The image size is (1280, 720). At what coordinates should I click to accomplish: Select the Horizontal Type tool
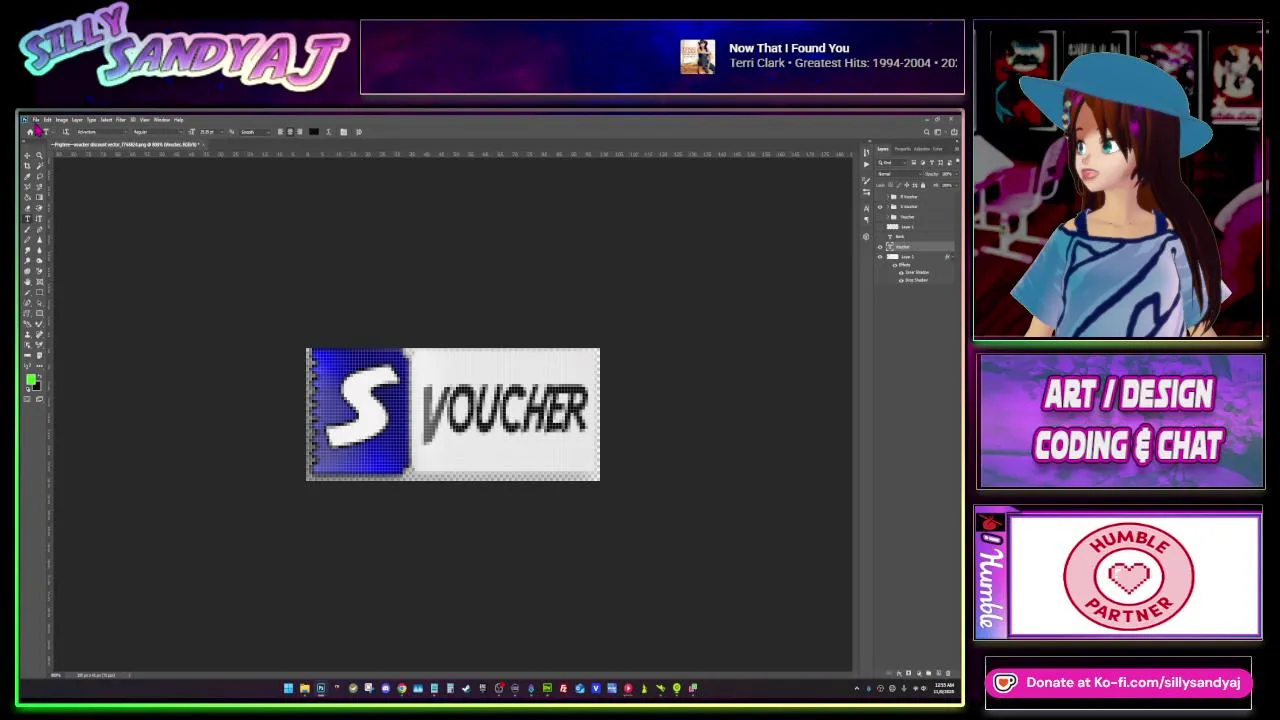click(x=27, y=218)
